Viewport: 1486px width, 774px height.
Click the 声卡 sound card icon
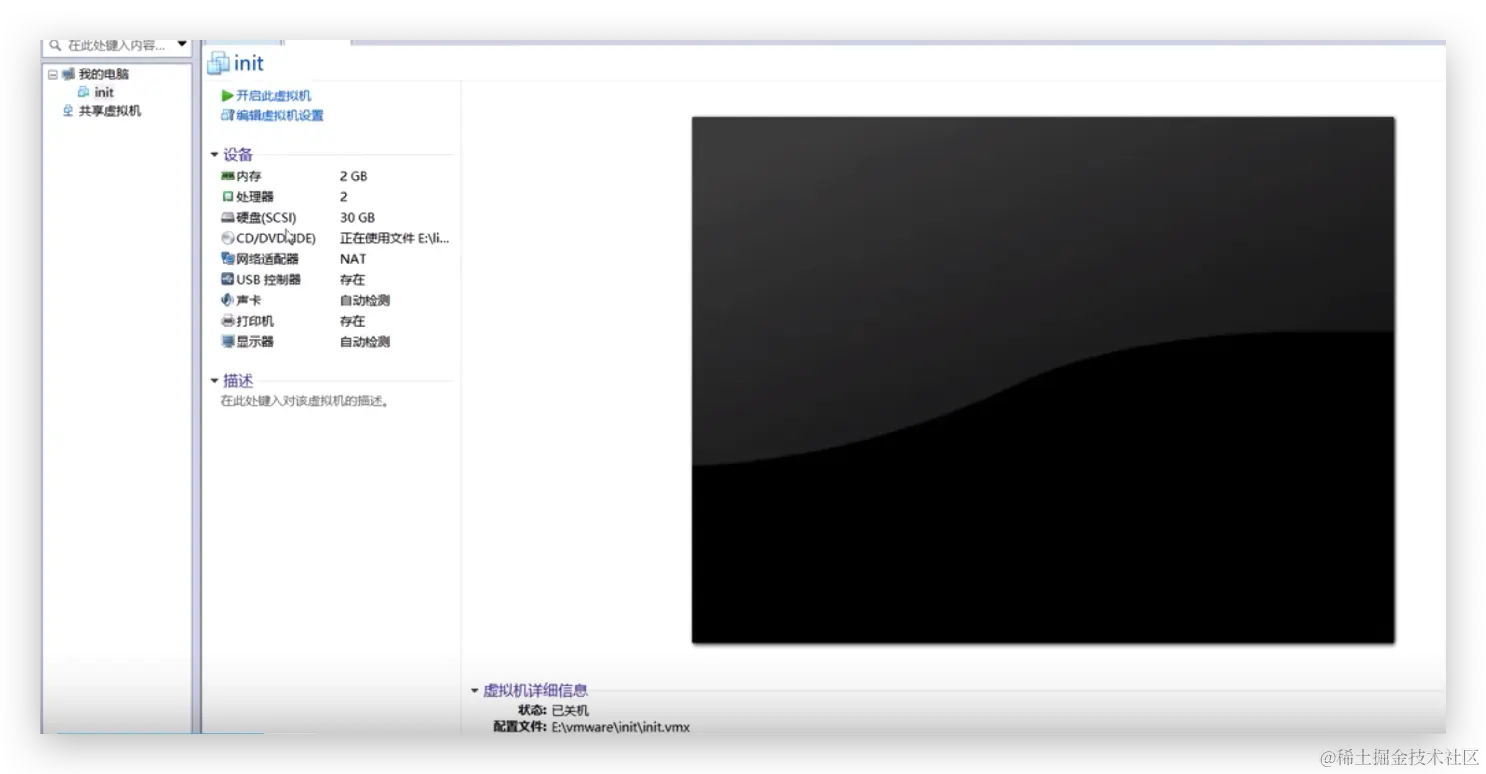tap(228, 300)
